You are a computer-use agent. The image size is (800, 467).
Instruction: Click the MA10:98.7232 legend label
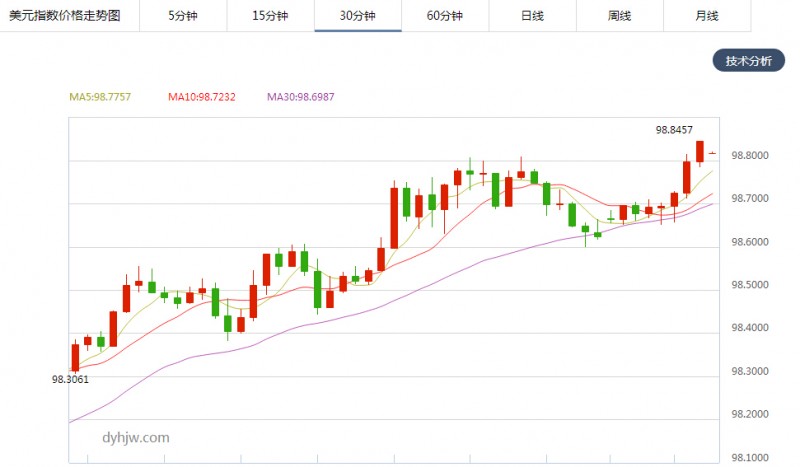202,97
